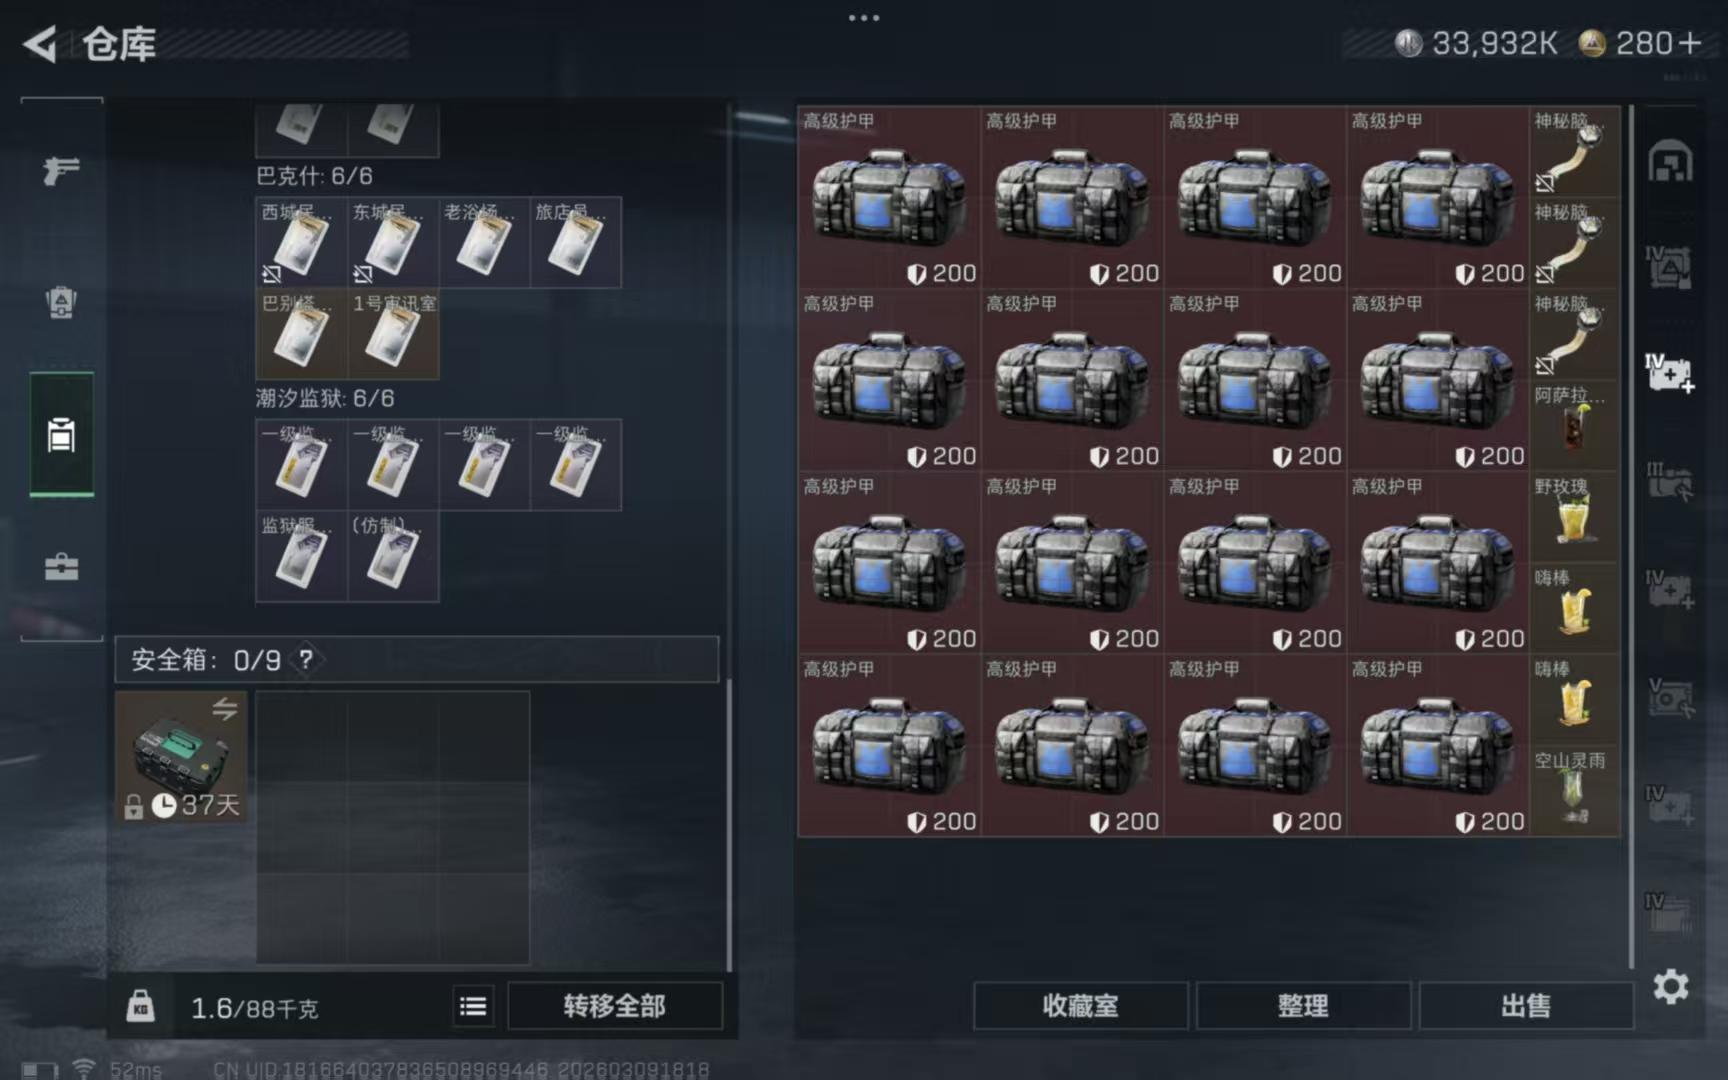Select the 1号审讯室 keycard

click(393, 334)
